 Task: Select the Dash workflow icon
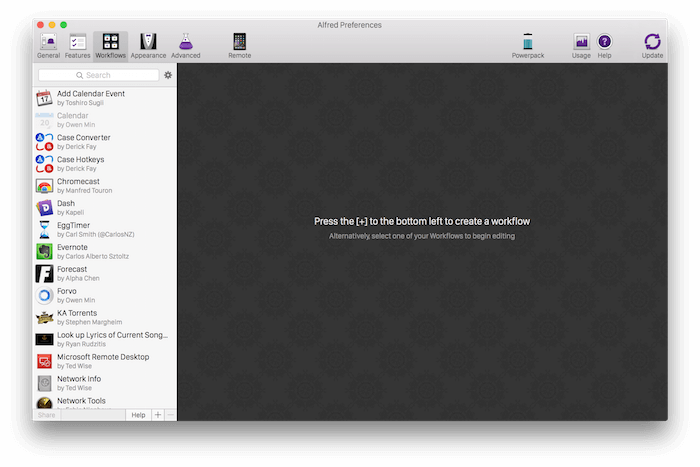click(x=44, y=208)
